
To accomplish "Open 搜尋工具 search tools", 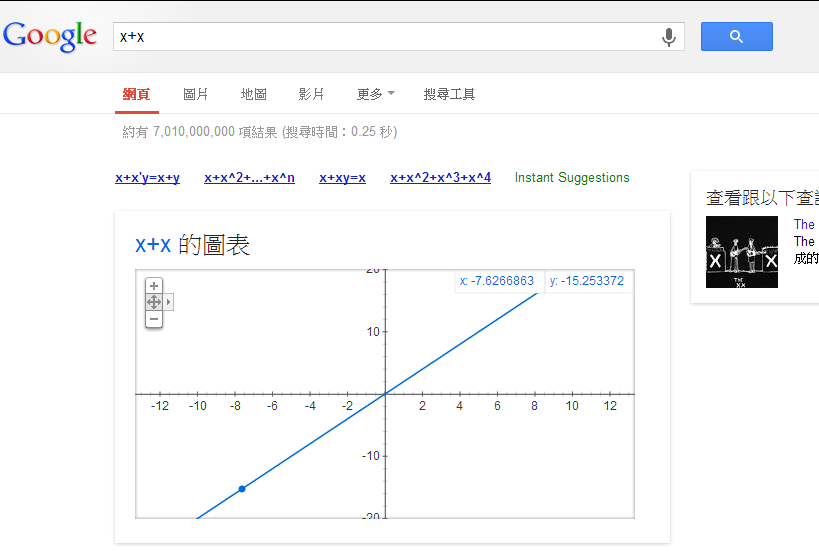I will point(449,94).
